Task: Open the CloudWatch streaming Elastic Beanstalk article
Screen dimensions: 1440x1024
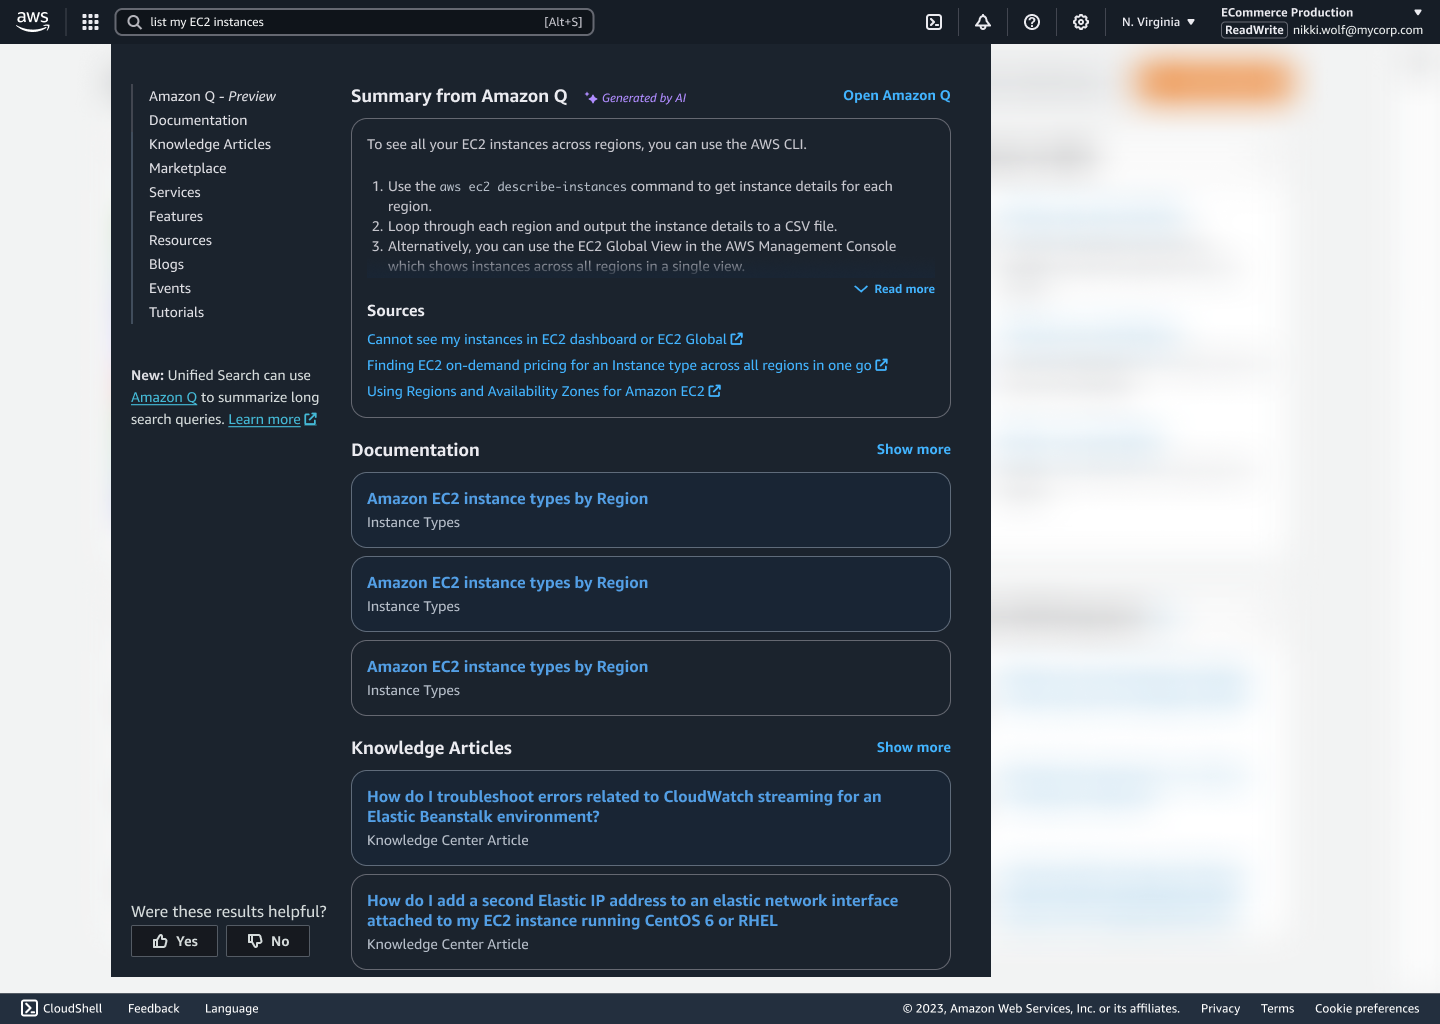Action: click(x=624, y=806)
